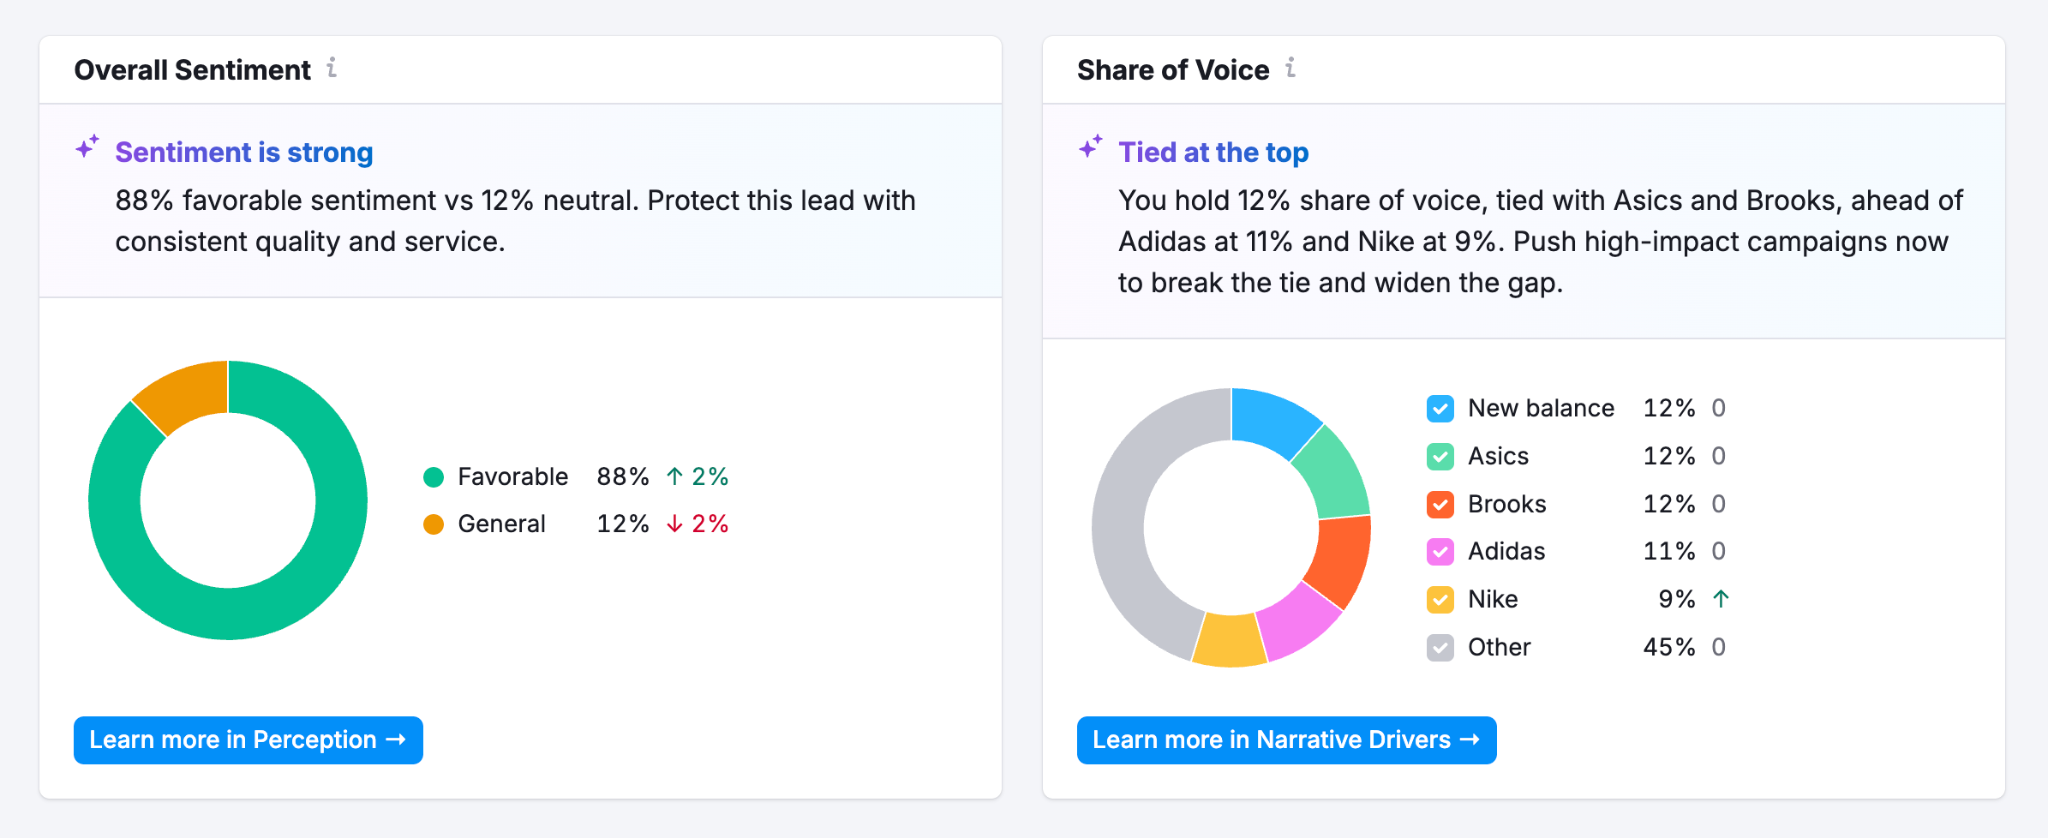2048x838 pixels.
Task: Click the orange General legend dot
Action: click(433, 524)
